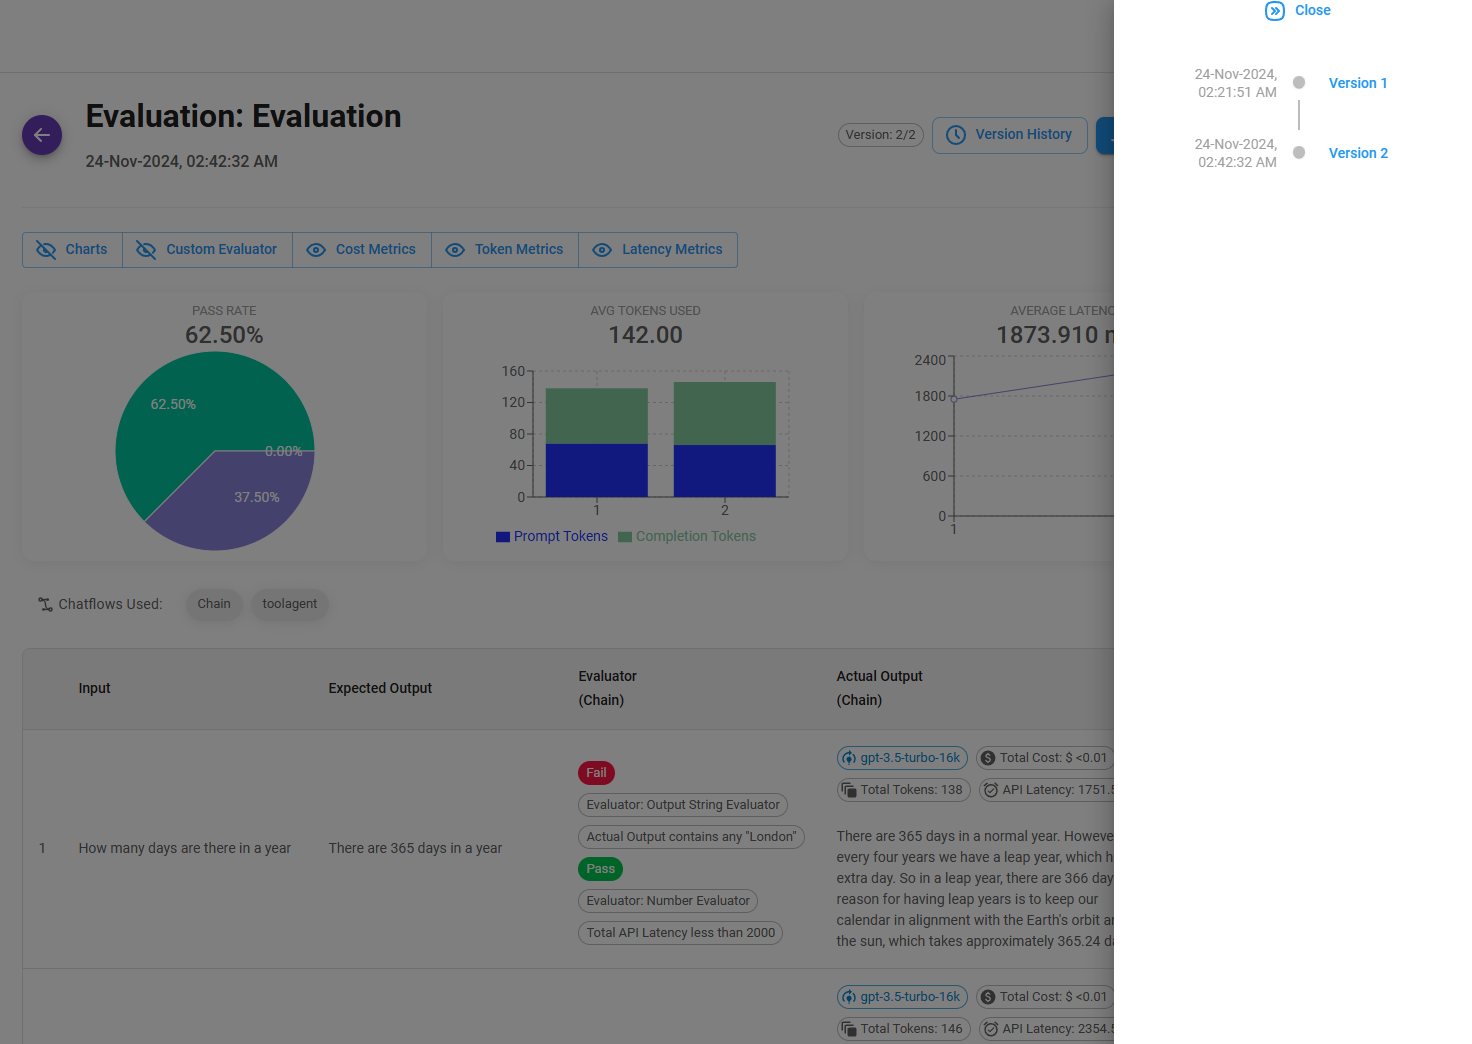Click the Total Tokens: 138 chip
1472x1044 pixels.
click(903, 790)
